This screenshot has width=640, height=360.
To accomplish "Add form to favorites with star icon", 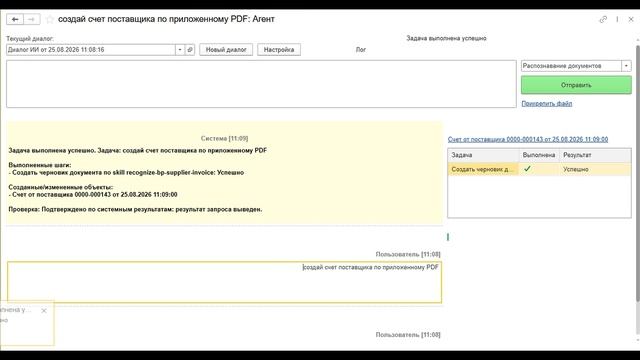I will [50, 19].
